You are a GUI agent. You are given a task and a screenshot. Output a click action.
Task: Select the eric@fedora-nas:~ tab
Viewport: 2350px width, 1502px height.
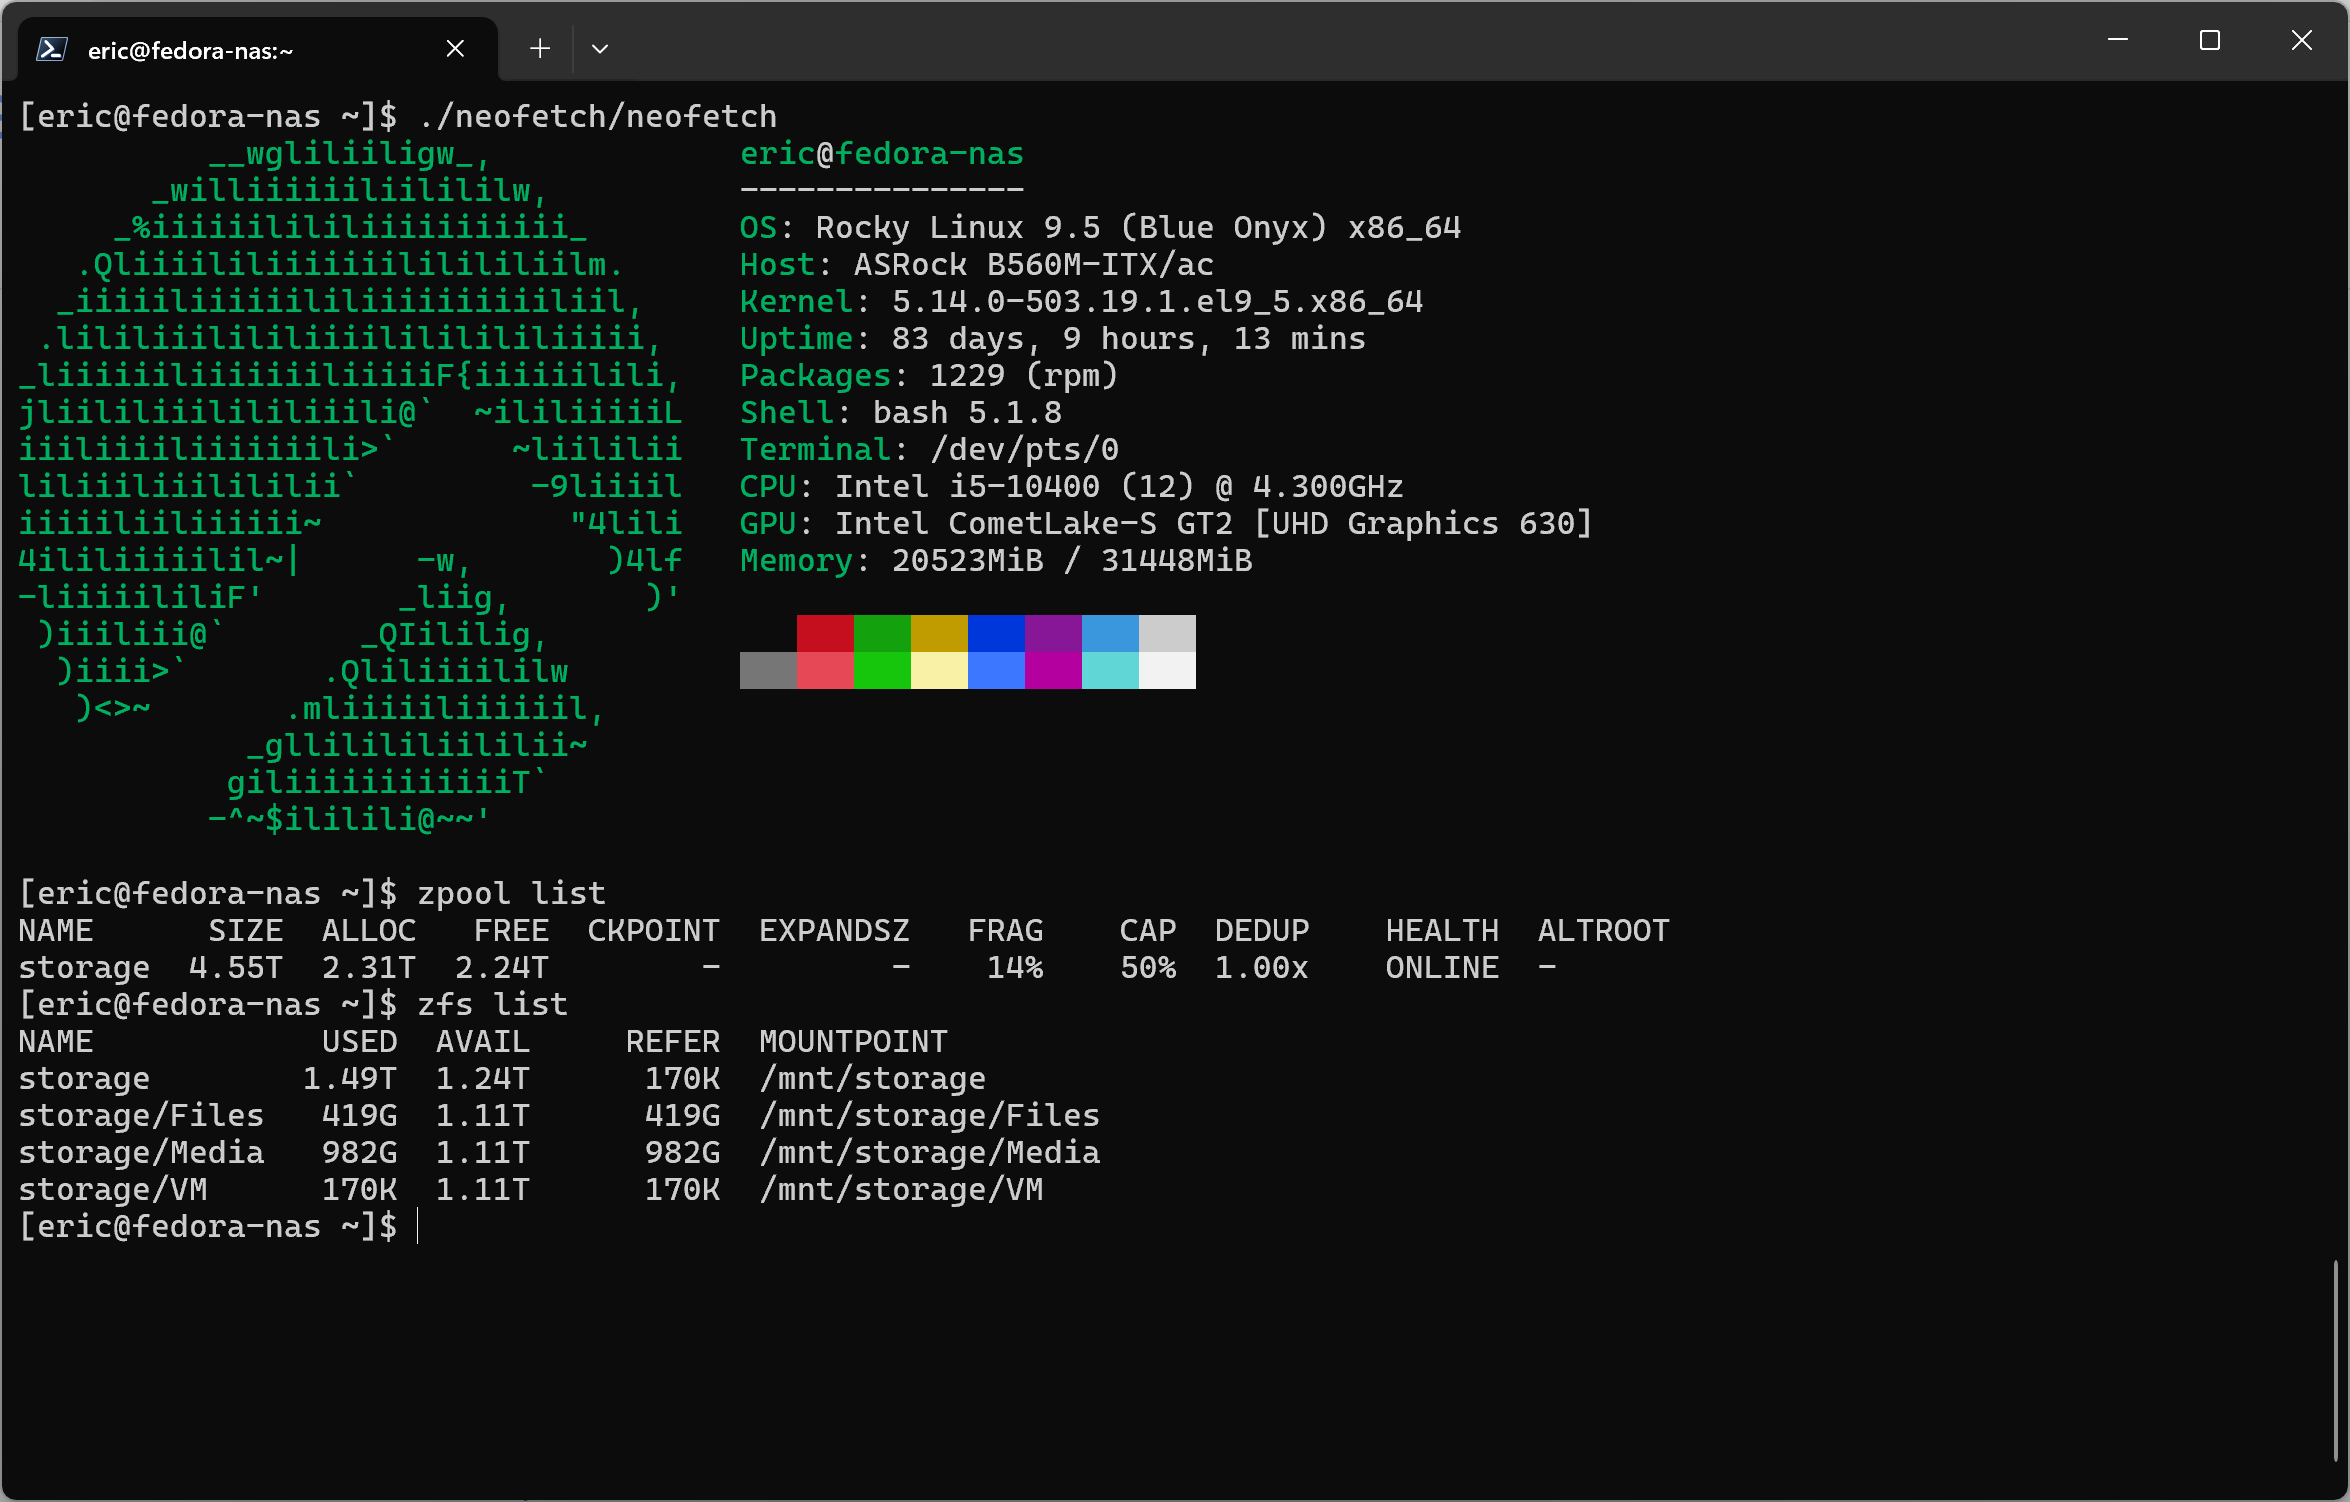[x=258, y=49]
